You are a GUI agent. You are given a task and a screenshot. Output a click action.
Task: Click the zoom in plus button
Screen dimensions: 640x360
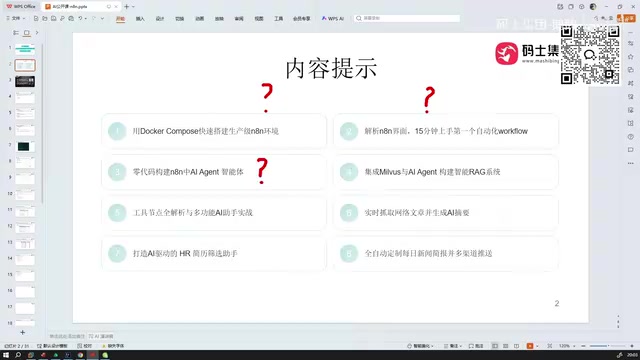(632, 346)
